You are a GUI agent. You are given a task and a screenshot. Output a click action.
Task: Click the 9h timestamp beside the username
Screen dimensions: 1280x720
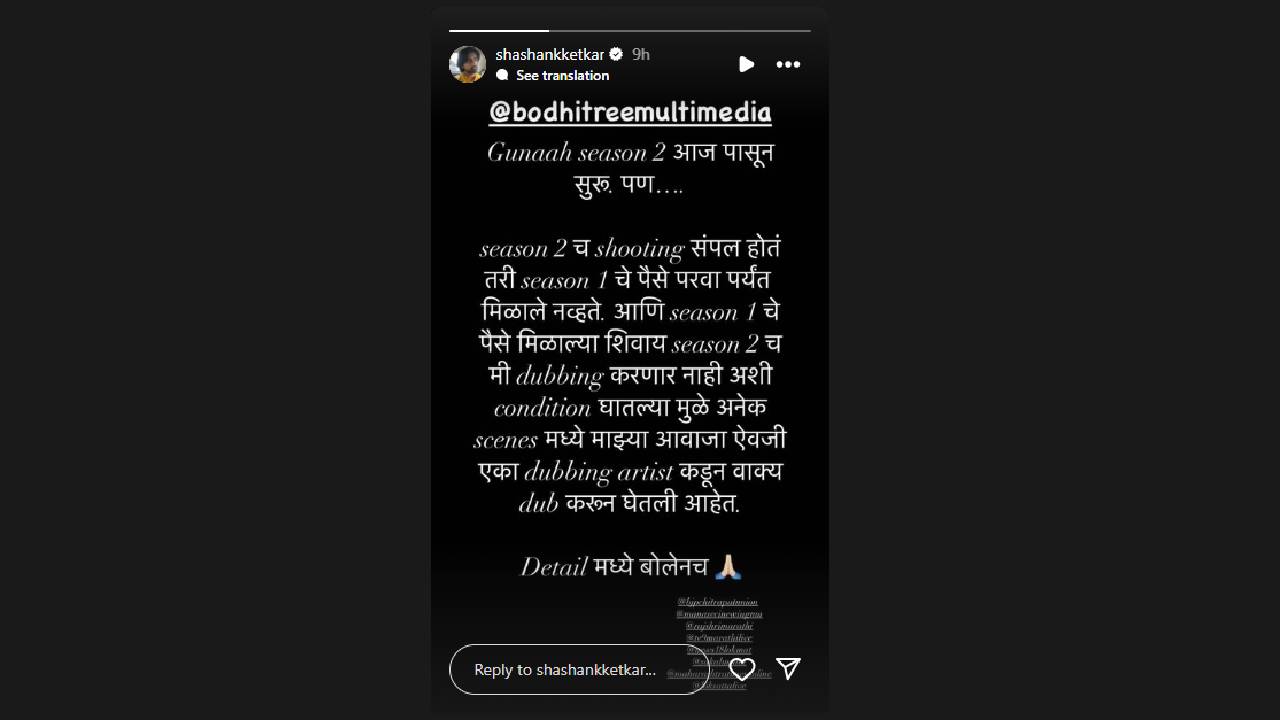tap(641, 54)
